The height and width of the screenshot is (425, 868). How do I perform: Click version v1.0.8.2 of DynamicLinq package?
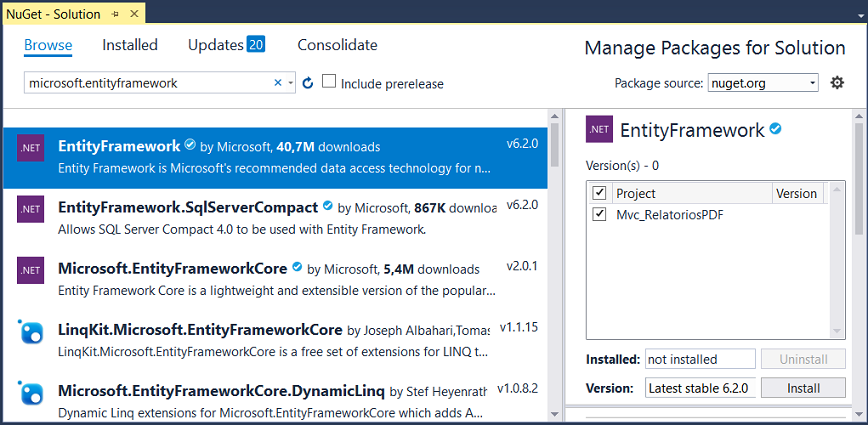pyautogui.click(x=518, y=388)
